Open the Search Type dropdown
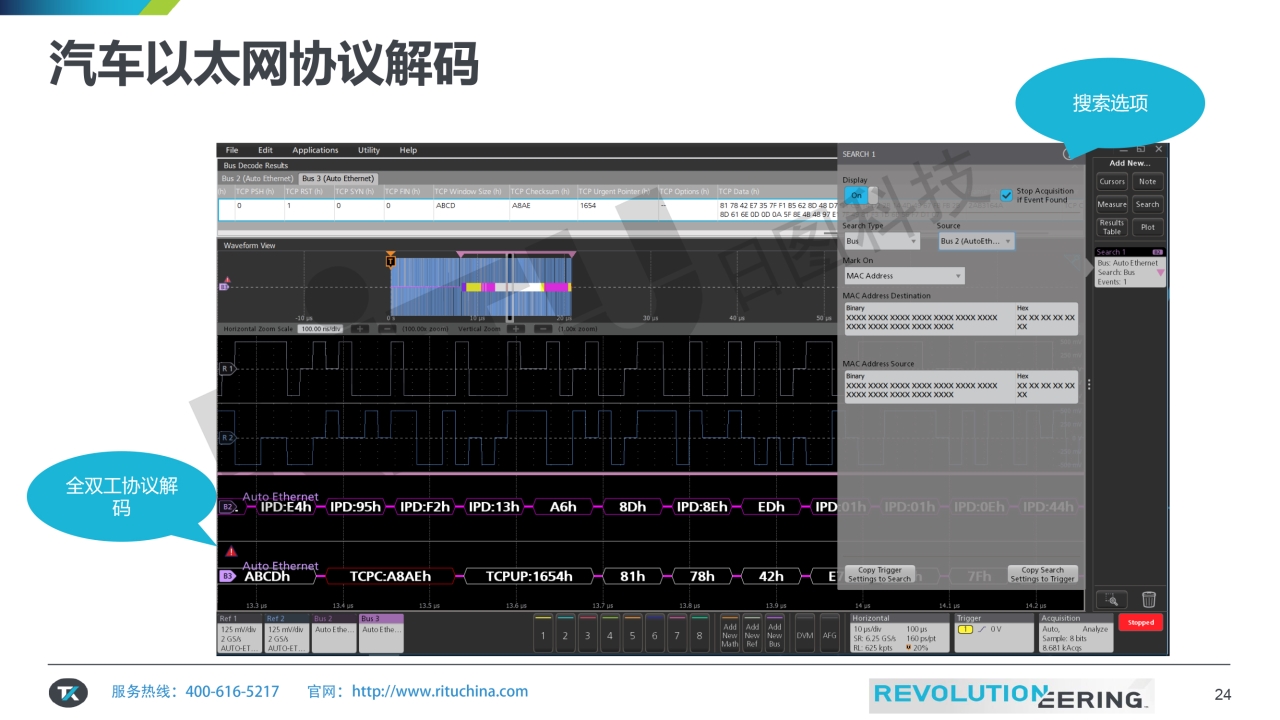The image size is (1280, 720). pyautogui.click(x=882, y=241)
